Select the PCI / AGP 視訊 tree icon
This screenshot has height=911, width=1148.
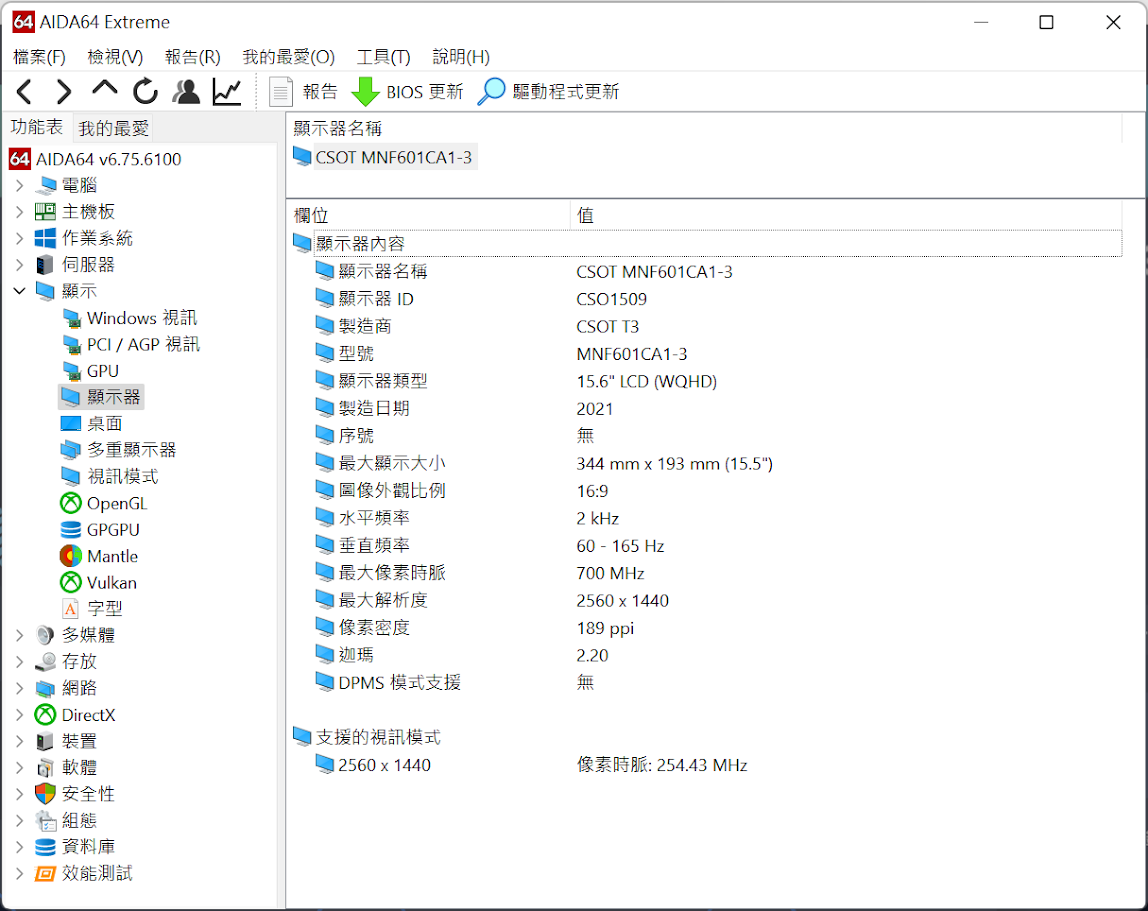click(71, 345)
